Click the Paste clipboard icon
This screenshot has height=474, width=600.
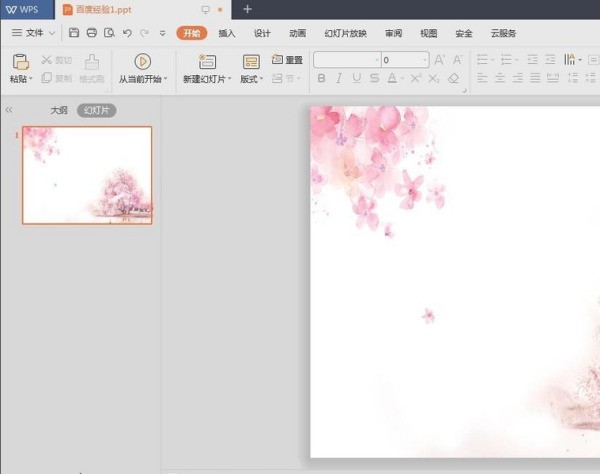tap(20, 62)
